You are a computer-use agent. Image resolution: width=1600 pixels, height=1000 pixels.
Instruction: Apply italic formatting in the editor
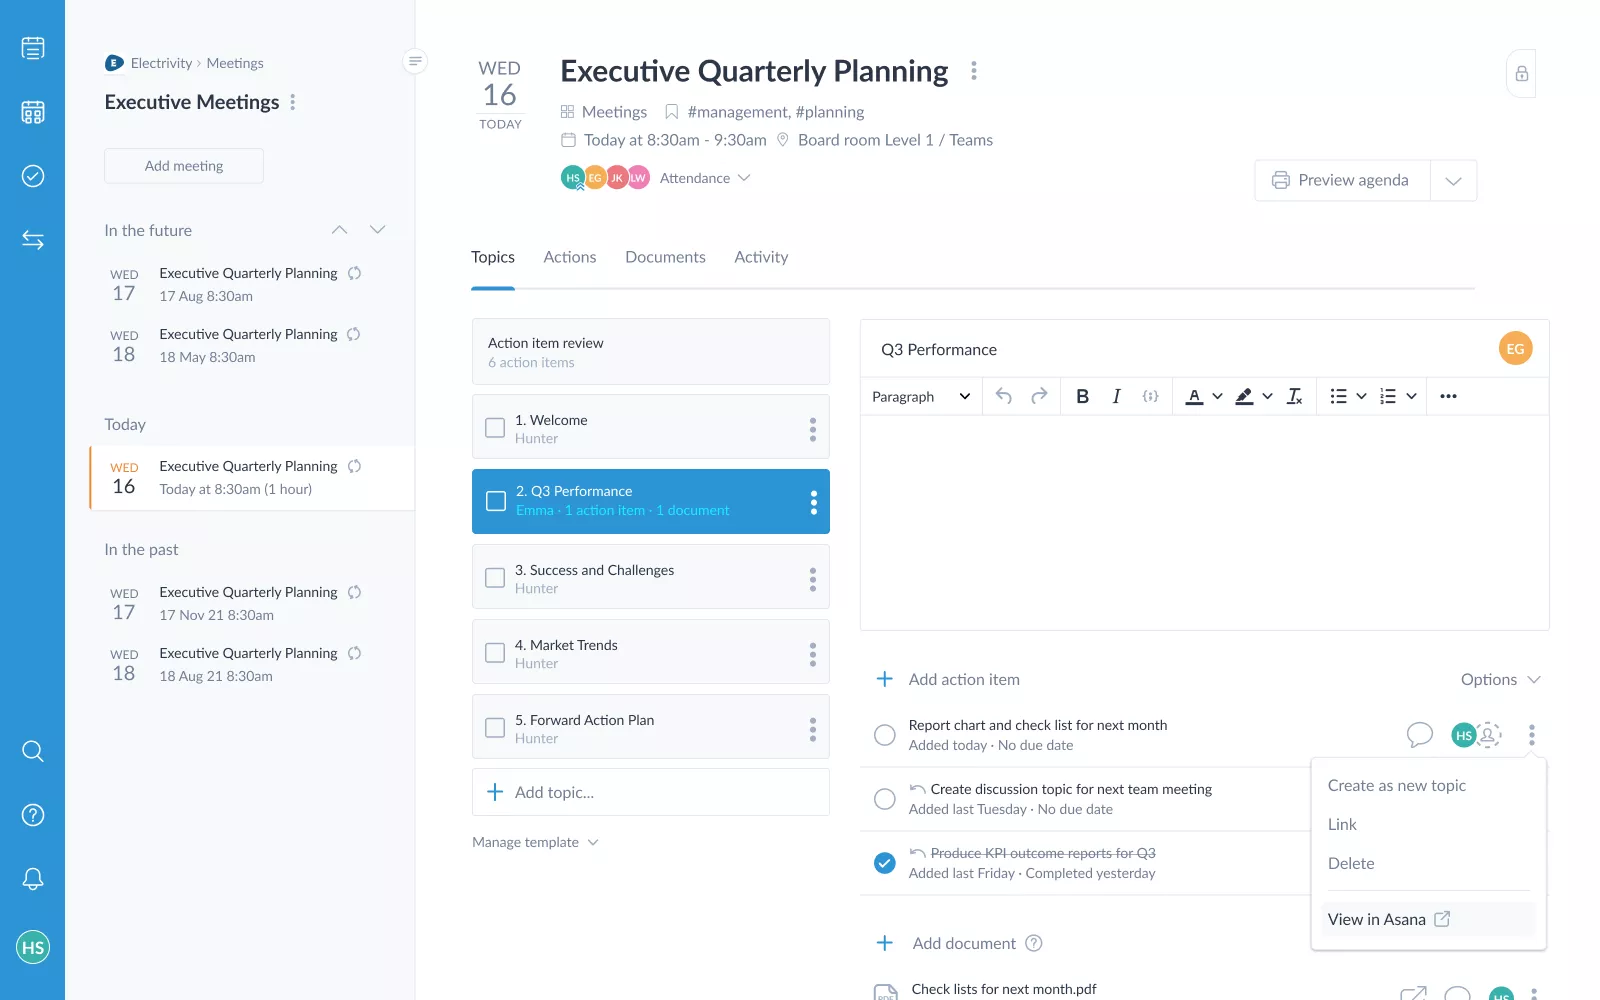tap(1116, 396)
